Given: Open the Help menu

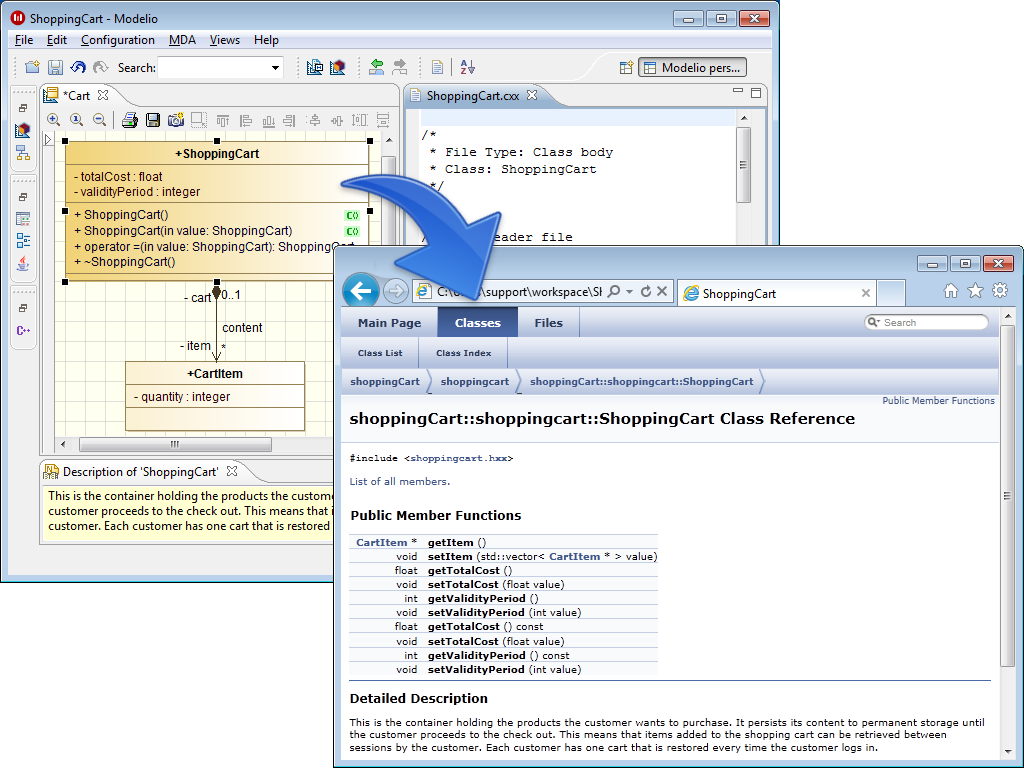Looking at the screenshot, I should click(266, 40).
